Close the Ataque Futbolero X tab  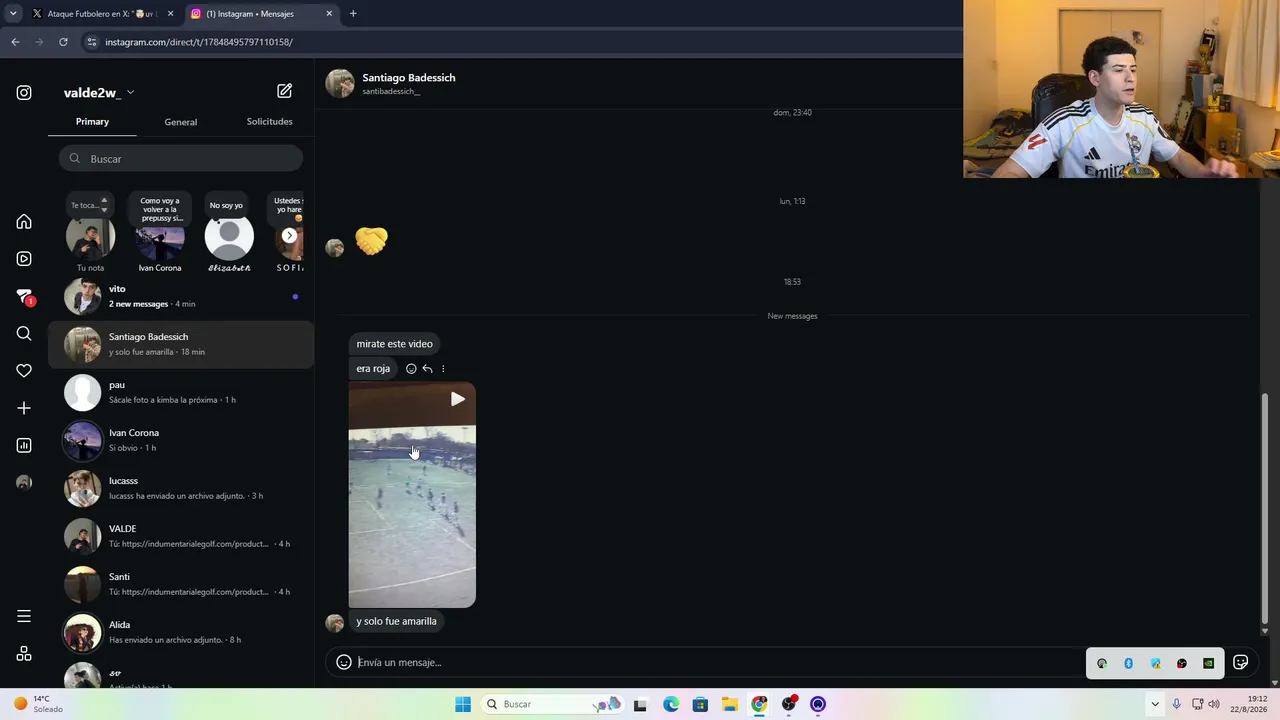(170, 14)
